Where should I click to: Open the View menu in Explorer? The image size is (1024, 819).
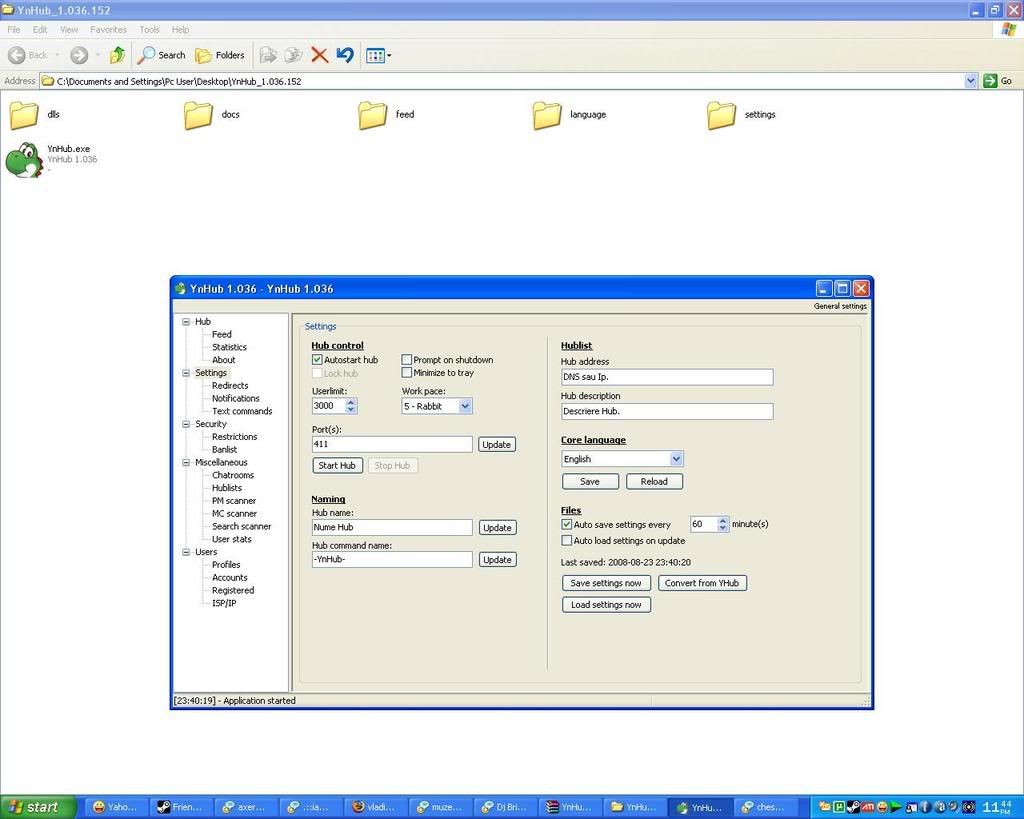tap(69, 29)
